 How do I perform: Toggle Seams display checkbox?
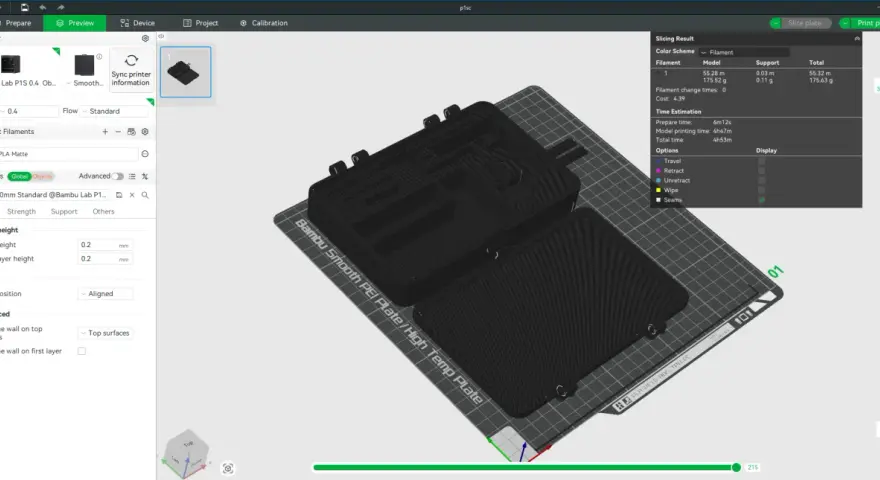click(x=762, y=199)
